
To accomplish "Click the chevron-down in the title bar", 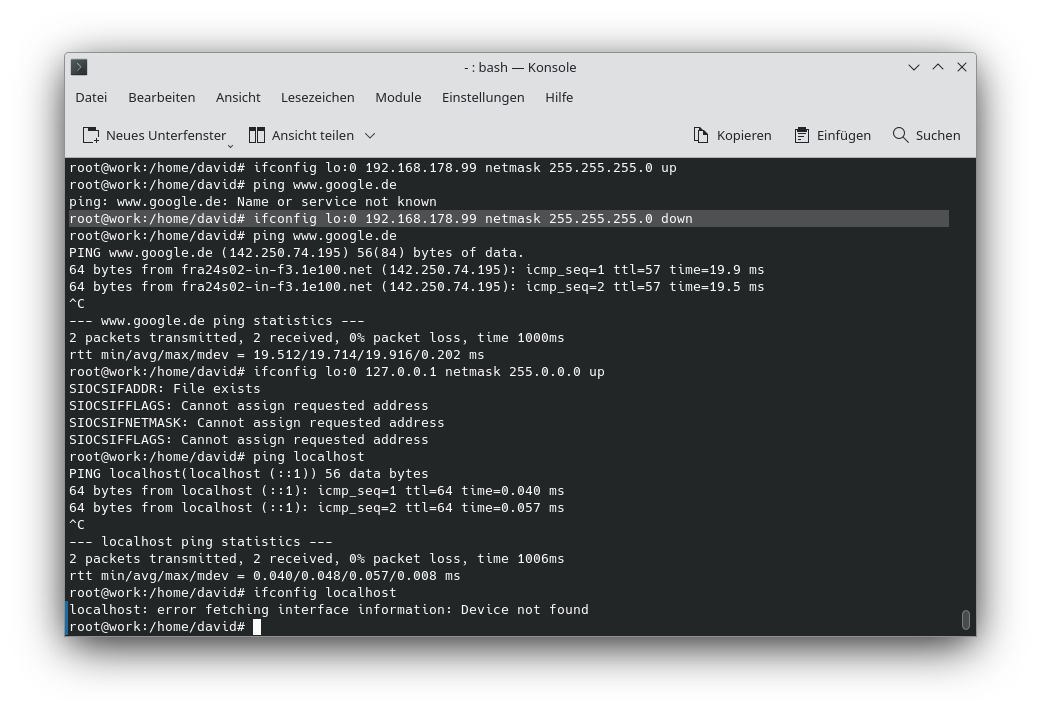I will point(913,67).
